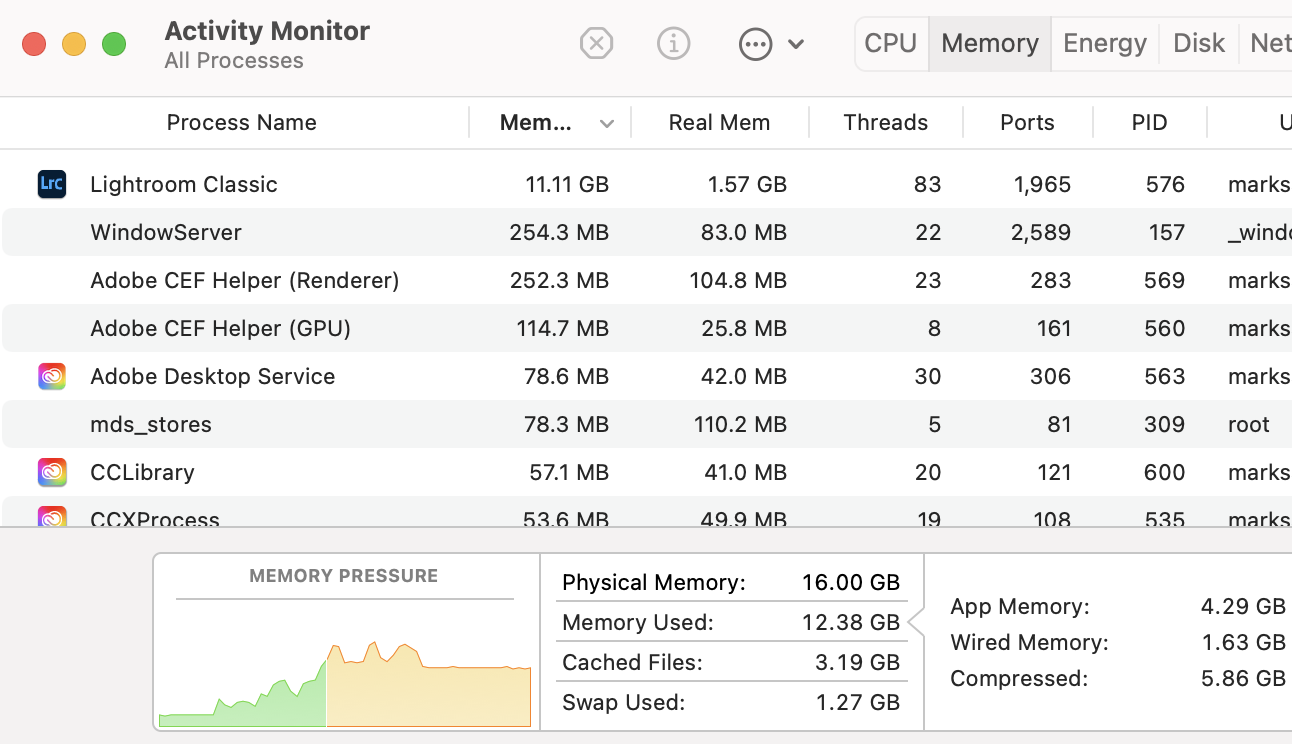This screenshot has width=1292, height=744.
Task: Select the Memory tab
Action: [990, 44]
